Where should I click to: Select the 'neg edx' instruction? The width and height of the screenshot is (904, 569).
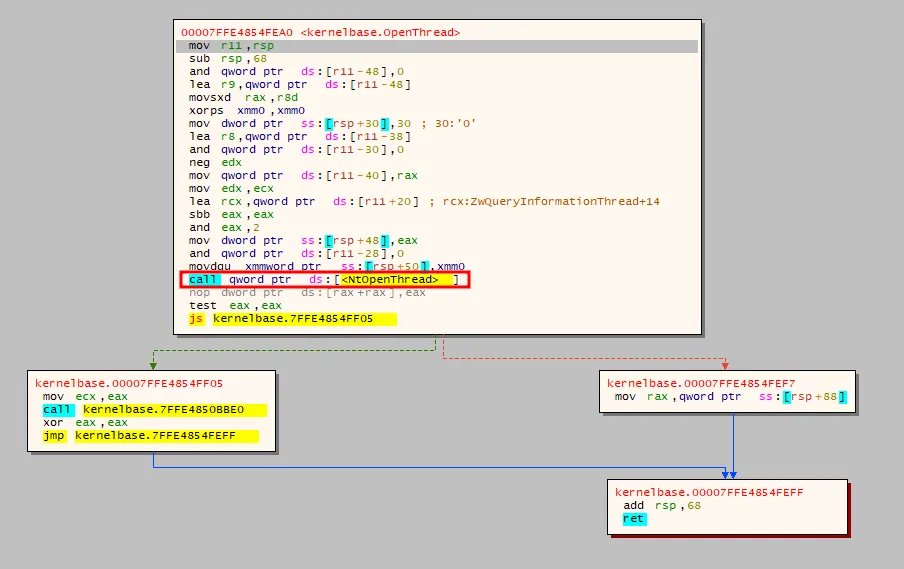coord(215,163)
